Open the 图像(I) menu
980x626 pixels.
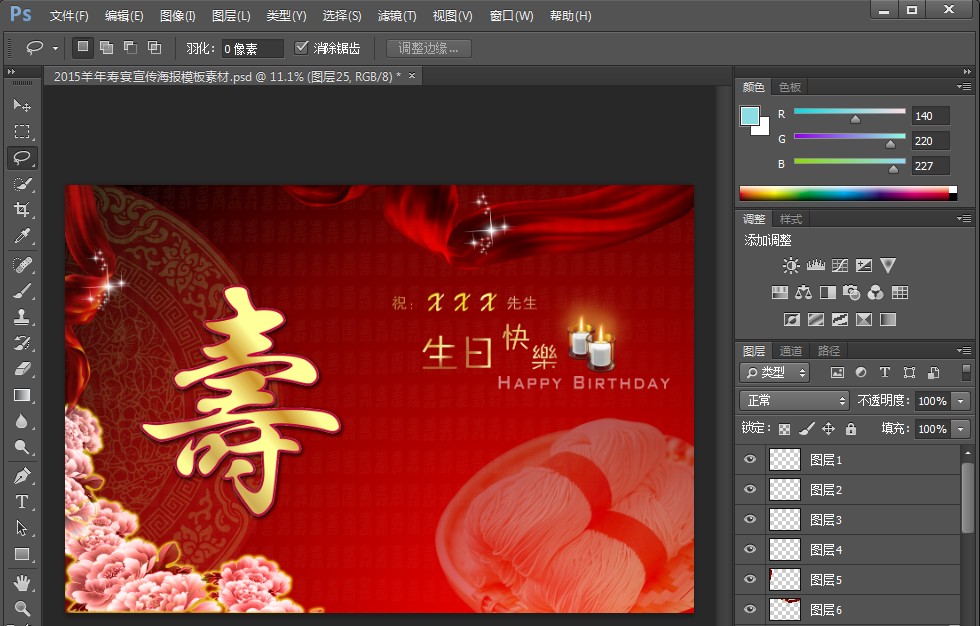pos(178,16)
